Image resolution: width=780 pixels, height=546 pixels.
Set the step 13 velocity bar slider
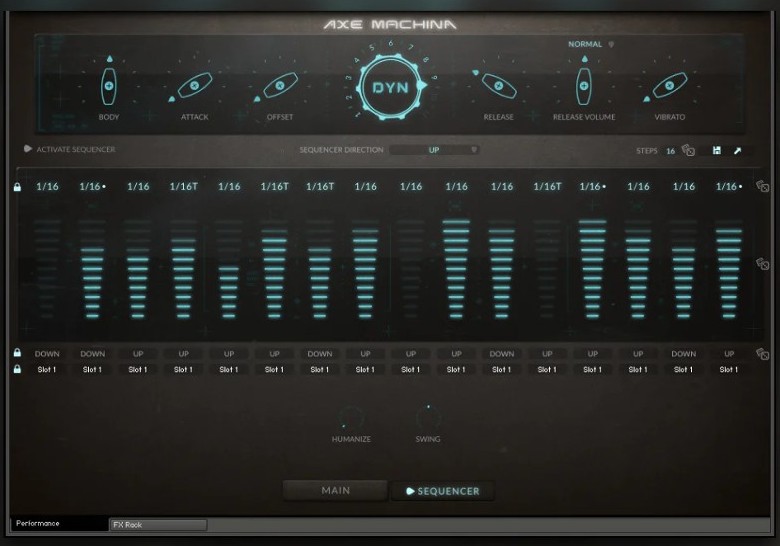pyautogui.click(x=592, y=268)
